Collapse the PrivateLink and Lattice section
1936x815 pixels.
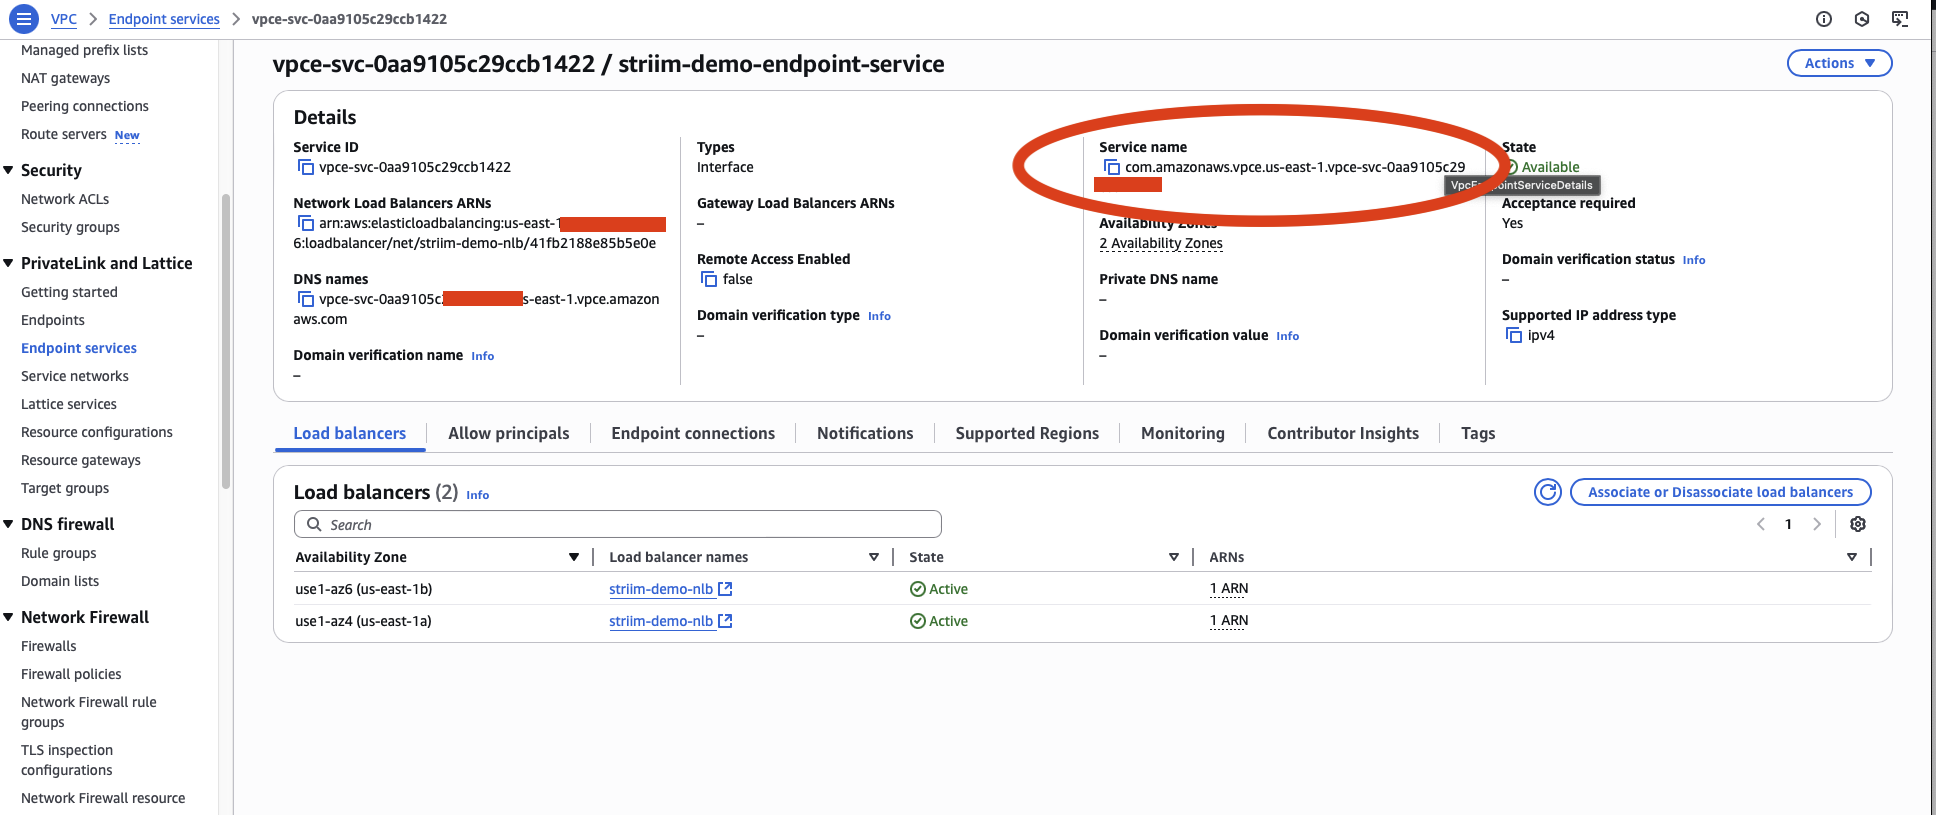9,264
